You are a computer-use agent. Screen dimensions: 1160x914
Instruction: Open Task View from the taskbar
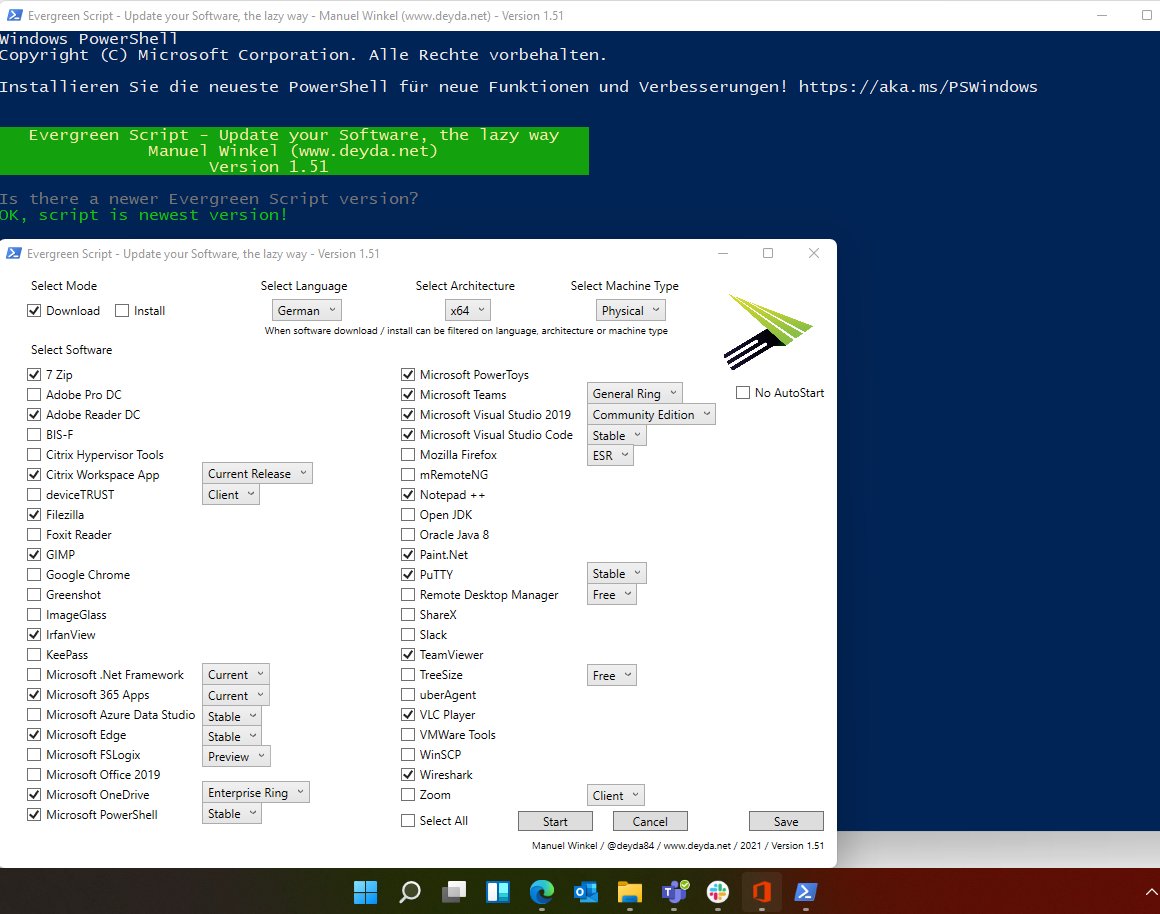(453, 891)
